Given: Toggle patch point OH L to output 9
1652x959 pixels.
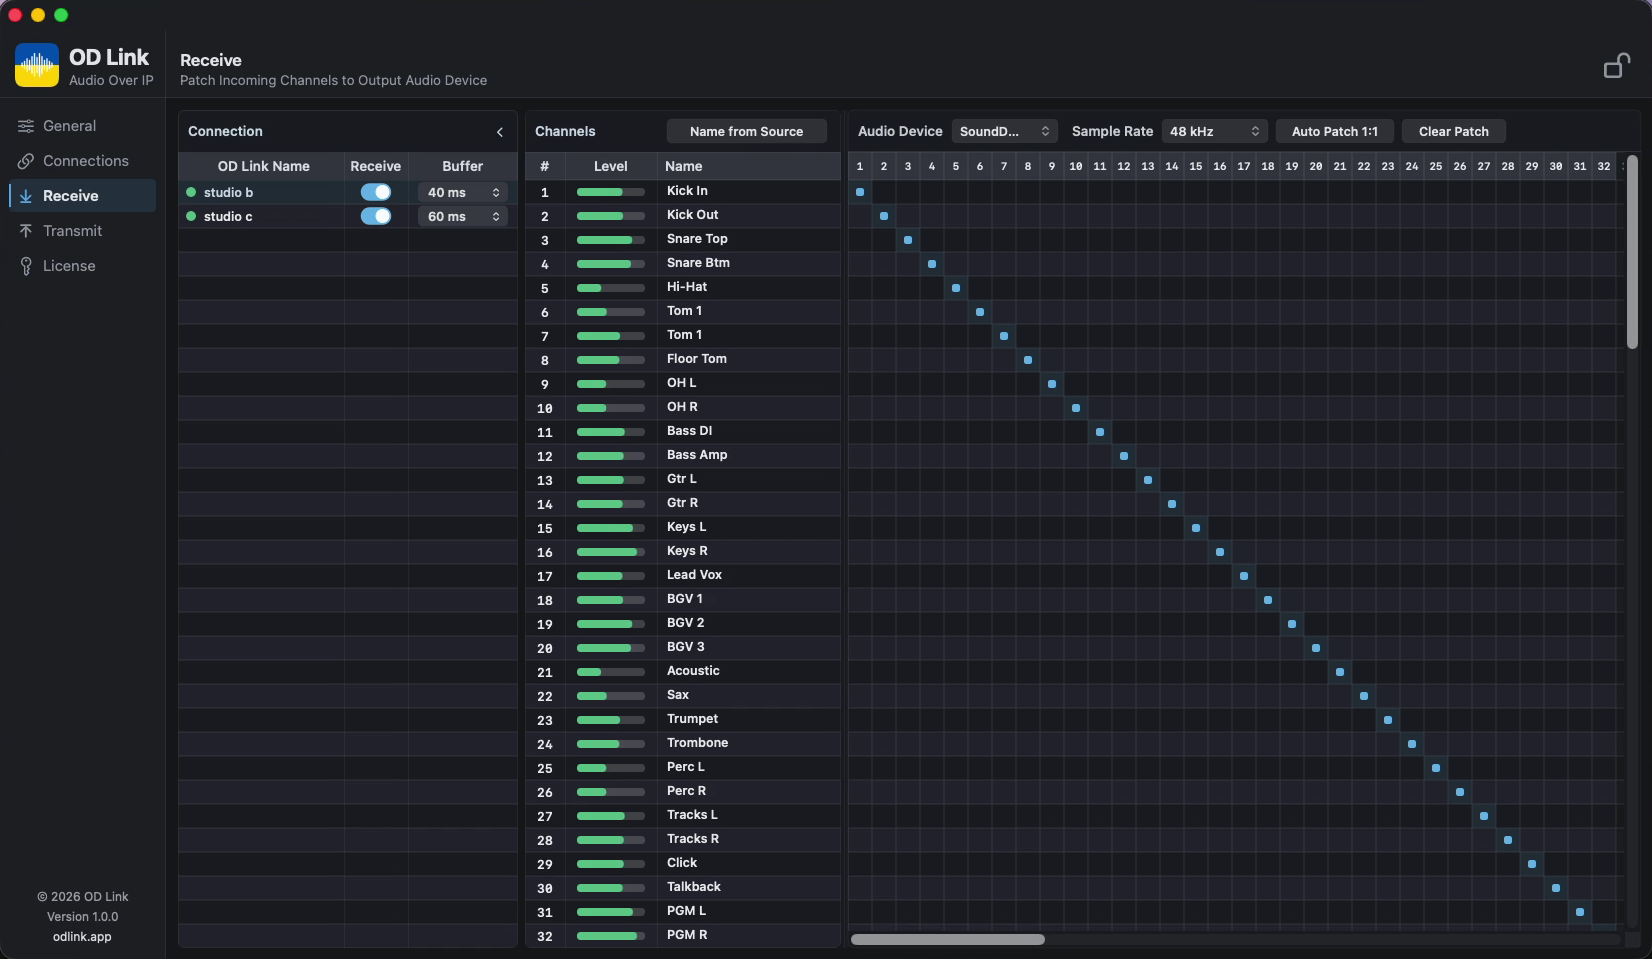Looking at the screenshot, I should pos(1052,384).
